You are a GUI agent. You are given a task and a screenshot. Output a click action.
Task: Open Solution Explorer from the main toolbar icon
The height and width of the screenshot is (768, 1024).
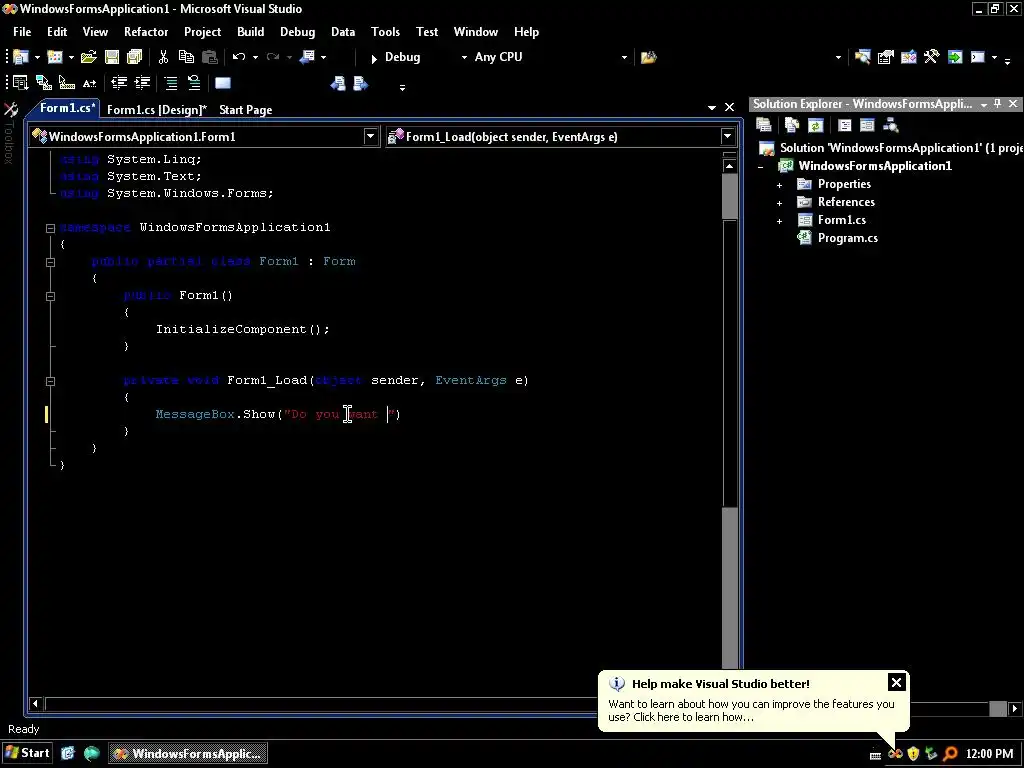click(x=862, y=57)
